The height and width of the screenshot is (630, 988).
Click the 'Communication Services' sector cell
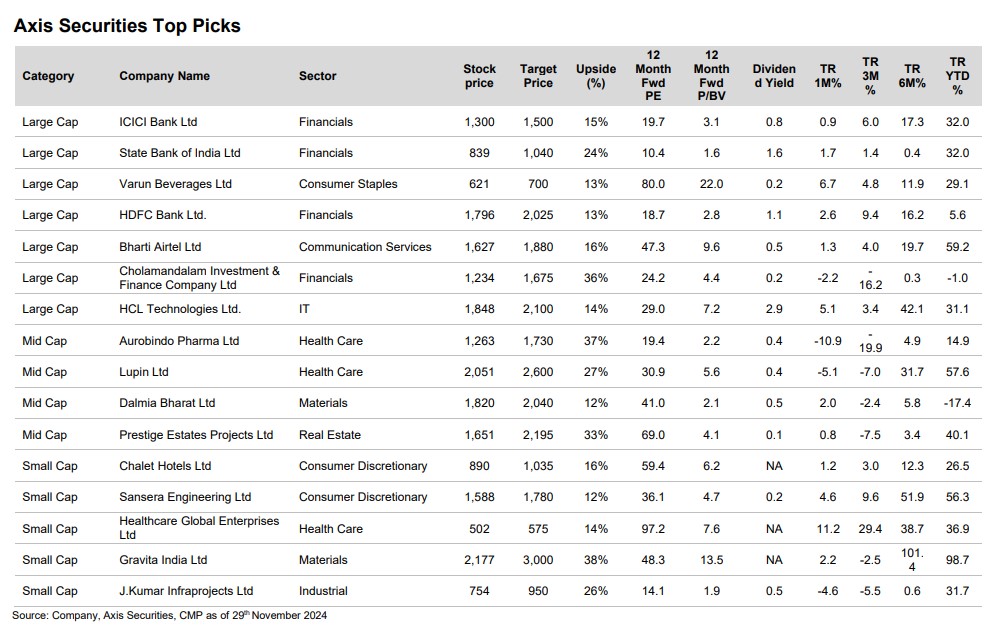pyautogui.click(x=365, y=247)
